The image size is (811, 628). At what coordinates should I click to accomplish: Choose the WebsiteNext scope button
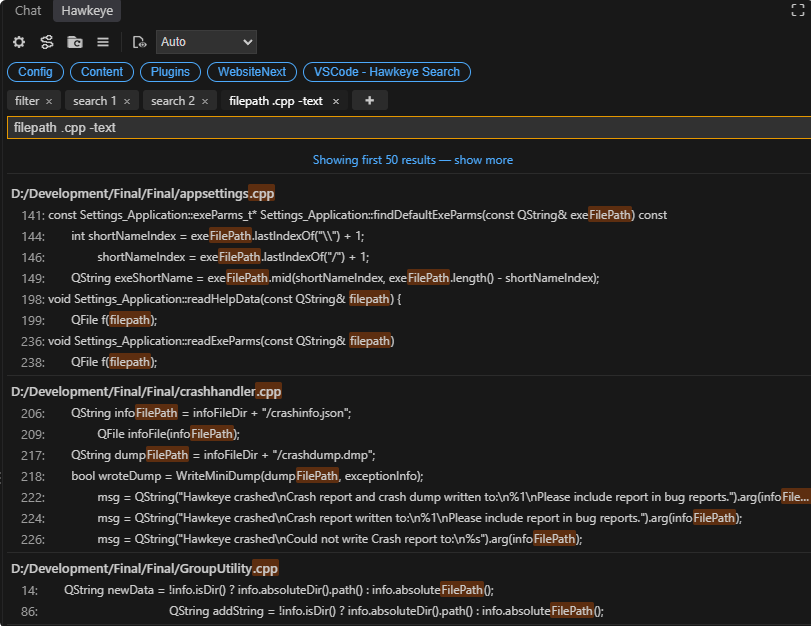[x=252, y=72]
